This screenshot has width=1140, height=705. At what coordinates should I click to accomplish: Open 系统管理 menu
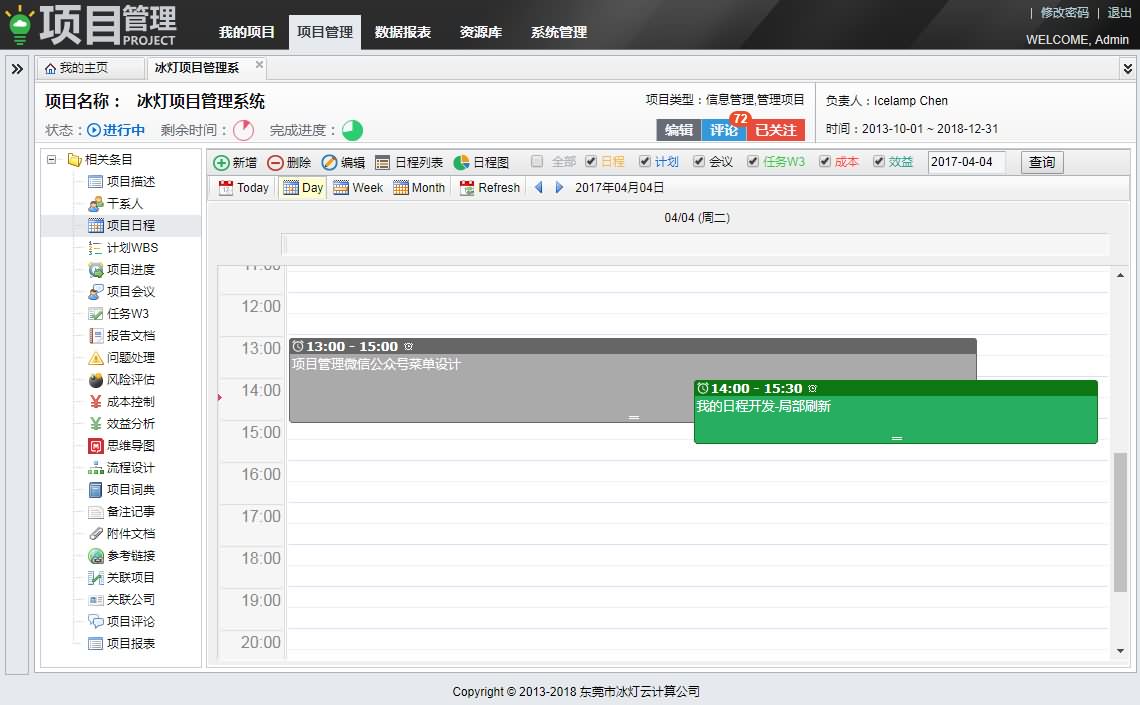click(558, 32)
